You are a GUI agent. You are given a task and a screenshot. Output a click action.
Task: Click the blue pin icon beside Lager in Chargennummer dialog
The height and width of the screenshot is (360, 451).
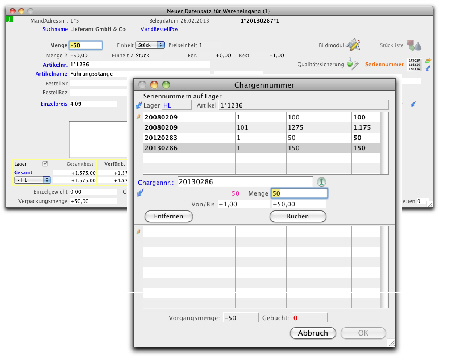[x=139, y=105]
